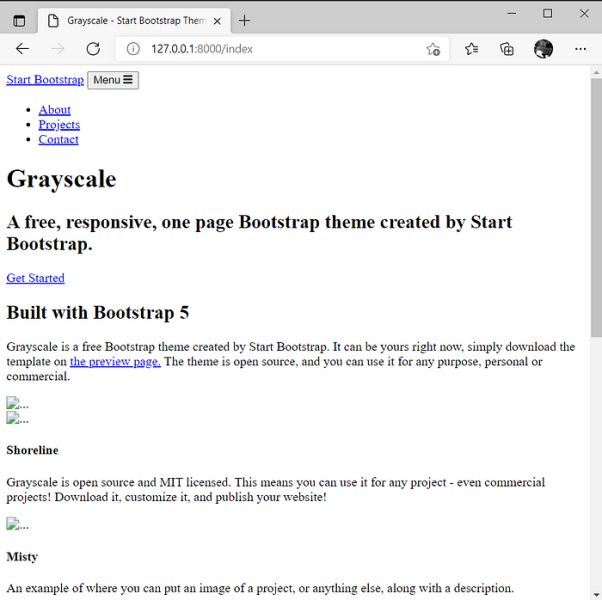The height and width of the screenshot is (600, 602).
Task: Click the browser back arrow
Action: tap(22, 49)
